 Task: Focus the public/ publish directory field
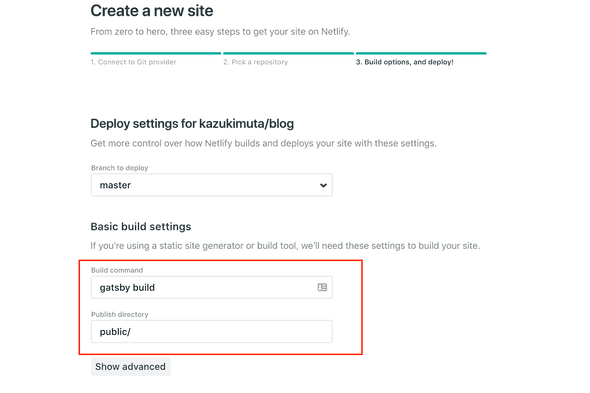click(211, 332)
